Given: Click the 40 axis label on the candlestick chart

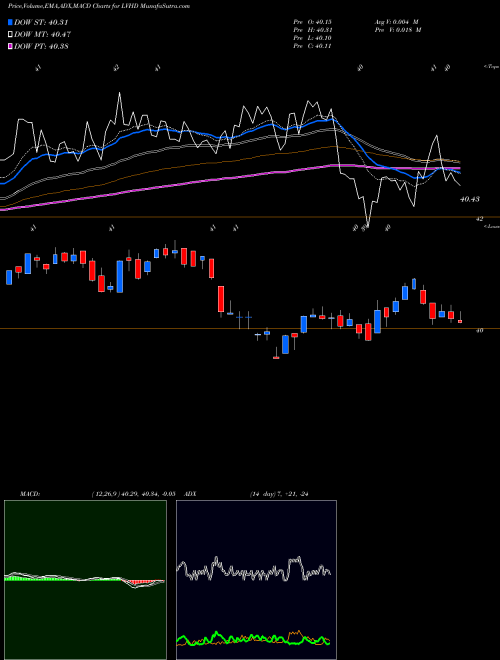Looking at the screenshot, I should tap(479, 331).
